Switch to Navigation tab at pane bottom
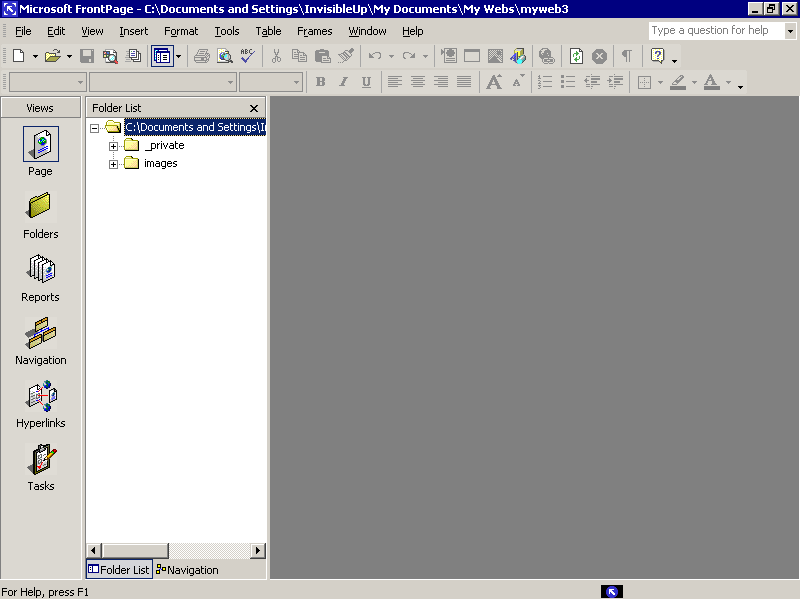 187,570
